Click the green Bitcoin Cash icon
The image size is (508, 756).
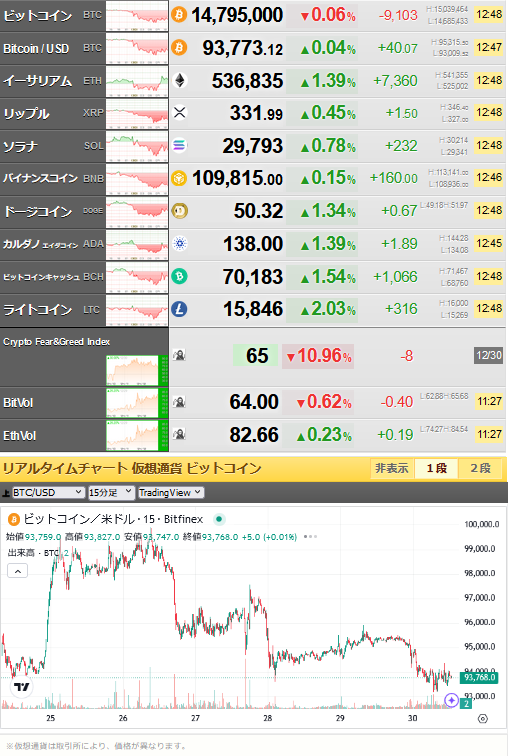click(x=179, y=276)
